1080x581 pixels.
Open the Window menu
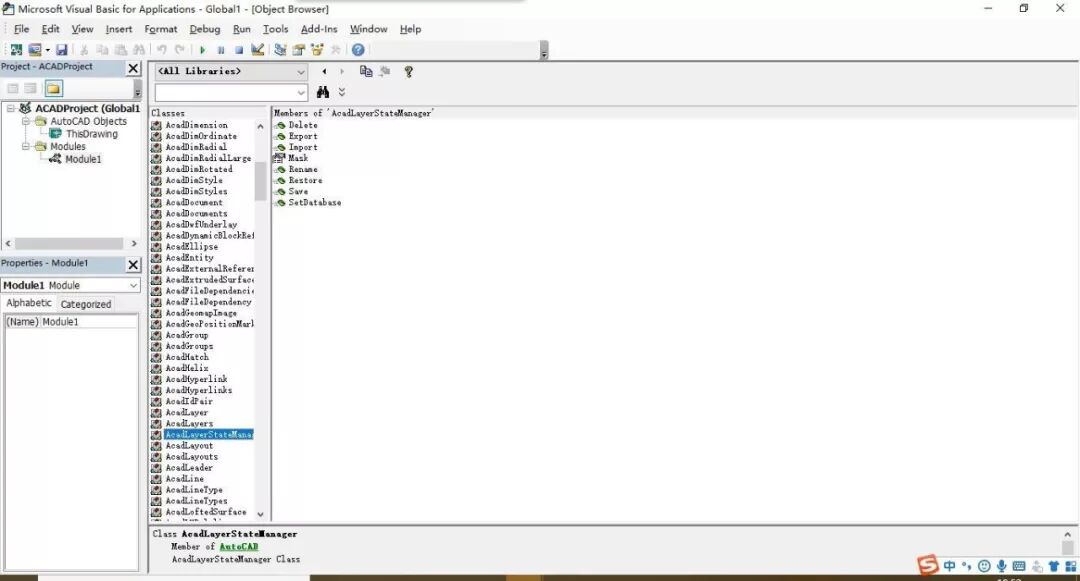(x=368, y=29)
